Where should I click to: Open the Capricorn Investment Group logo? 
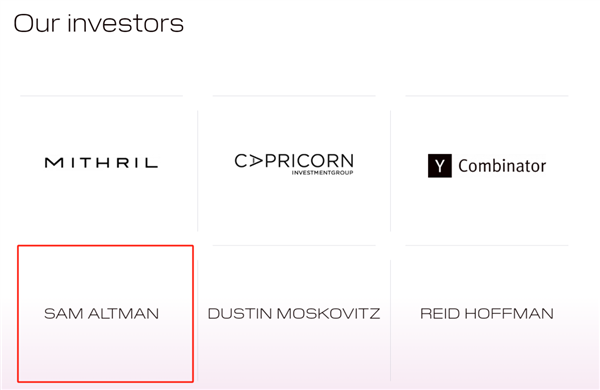point(294,164)
